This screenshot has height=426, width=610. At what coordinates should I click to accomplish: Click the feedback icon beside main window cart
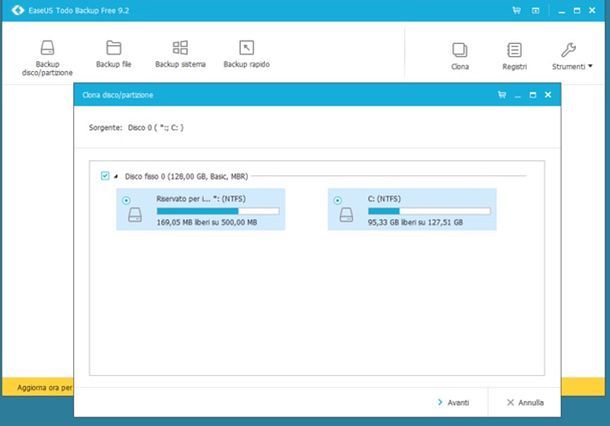(x=536, y=11)
